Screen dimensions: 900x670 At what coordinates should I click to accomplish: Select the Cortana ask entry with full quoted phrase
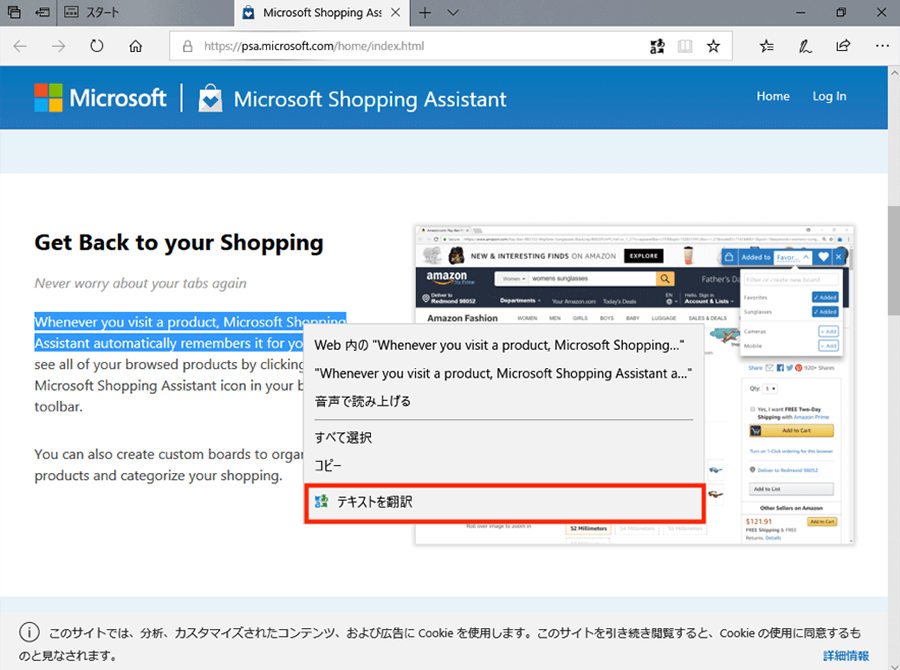click(x=504, y=373)
